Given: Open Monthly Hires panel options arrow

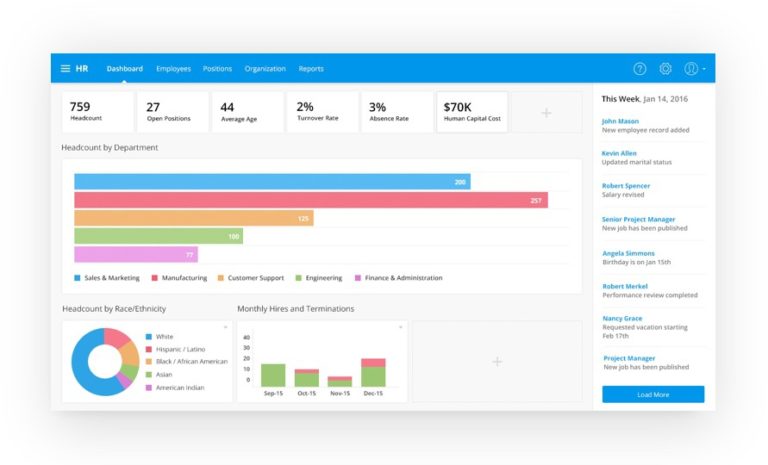Looking at the screenshot, I should point(401,327).
